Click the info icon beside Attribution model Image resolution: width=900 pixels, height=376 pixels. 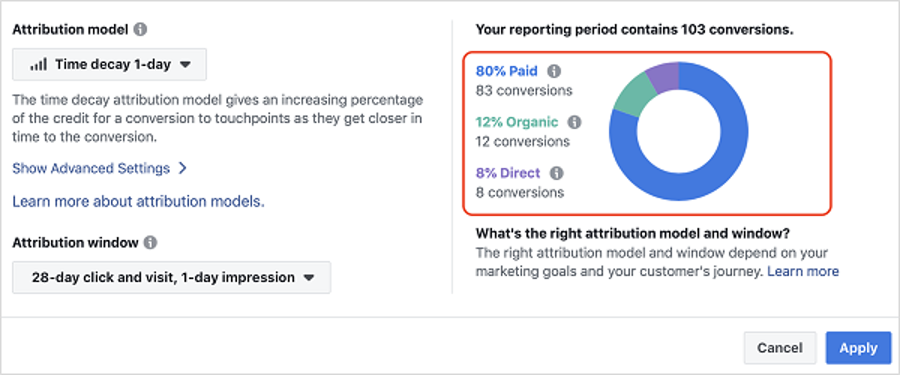coord(140,29)
